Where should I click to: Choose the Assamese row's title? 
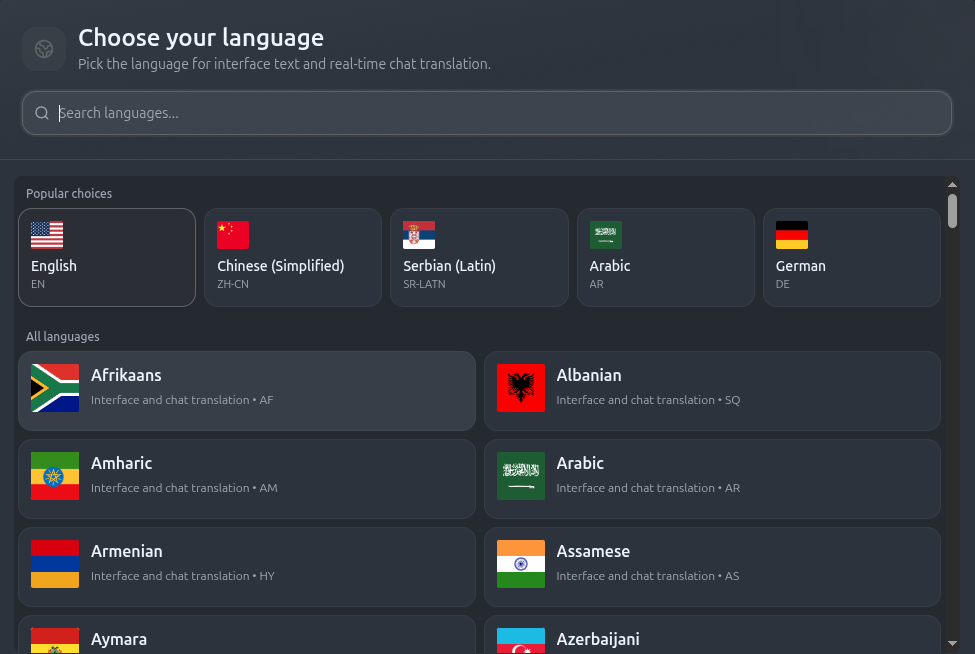[x=593, y=551]
